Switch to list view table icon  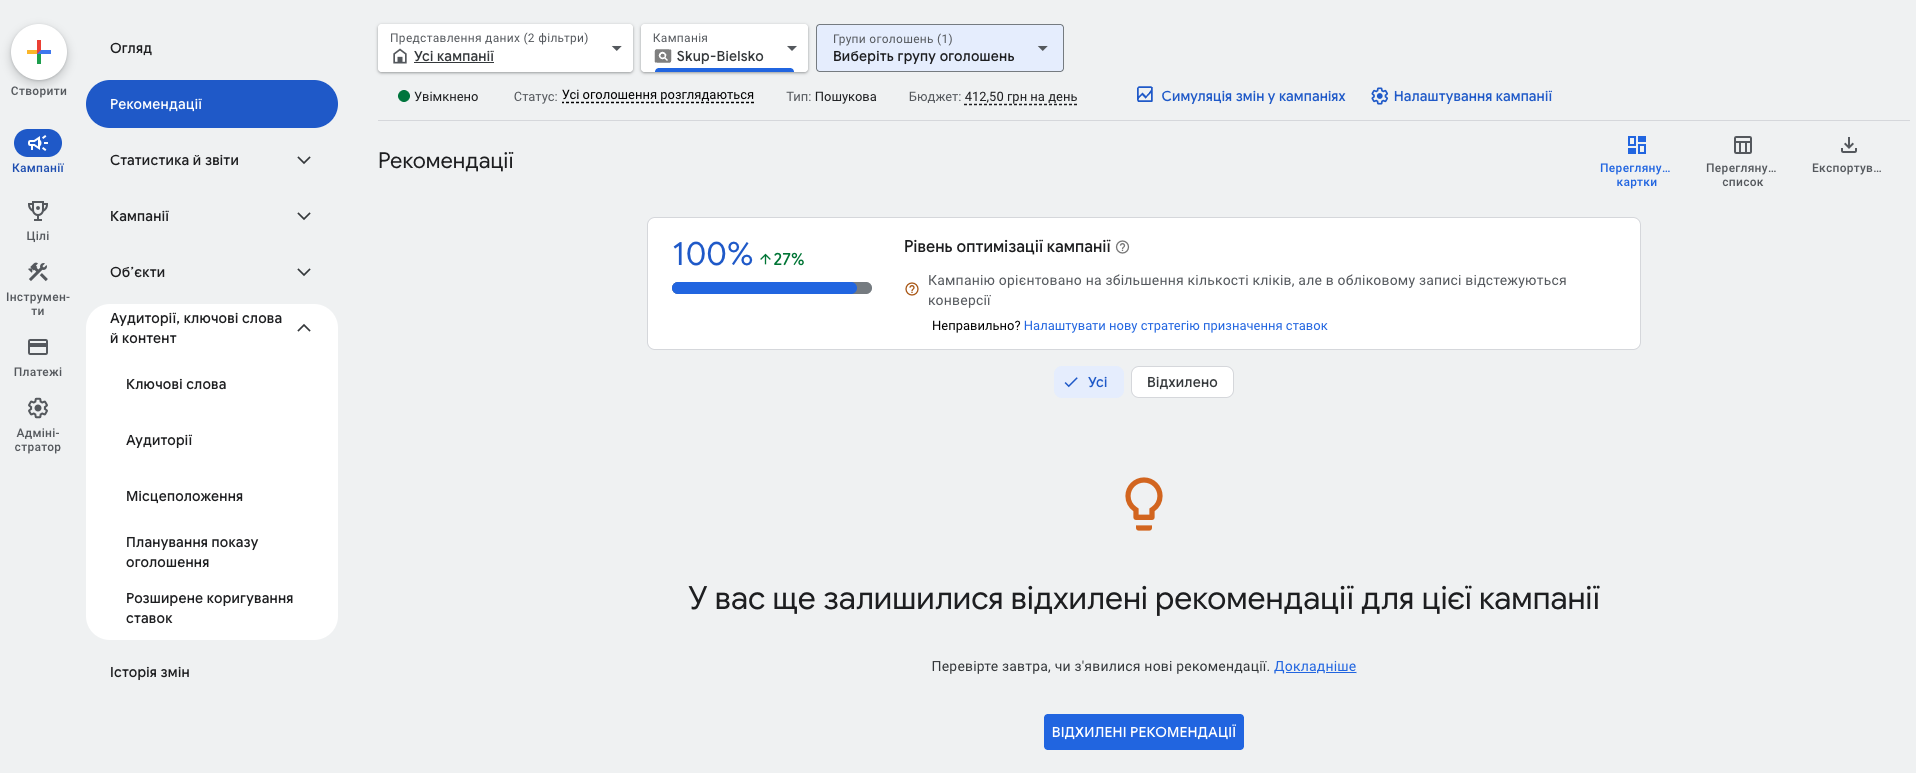point(1742,145)
